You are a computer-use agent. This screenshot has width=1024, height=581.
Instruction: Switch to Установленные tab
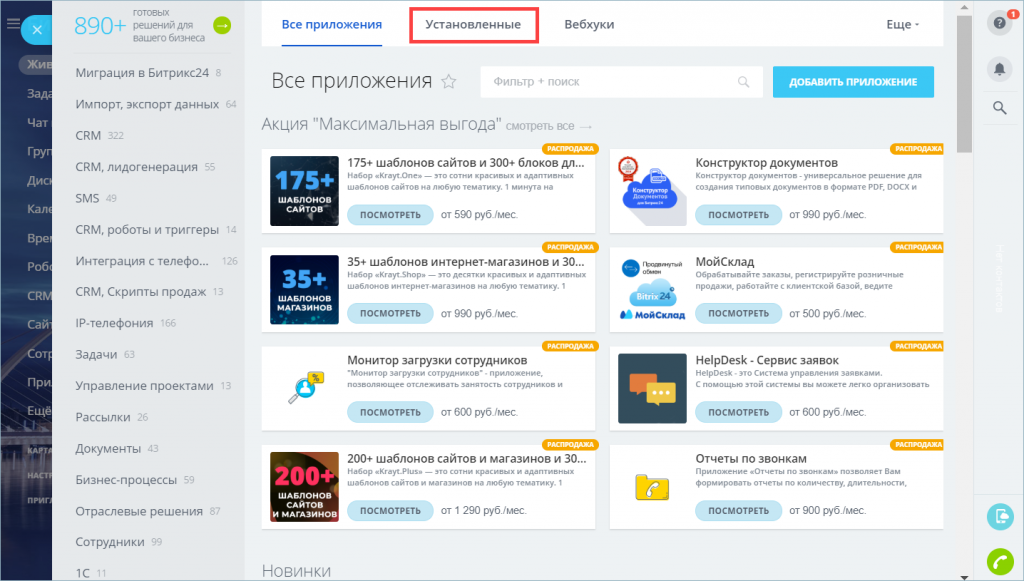coord(473,24)
